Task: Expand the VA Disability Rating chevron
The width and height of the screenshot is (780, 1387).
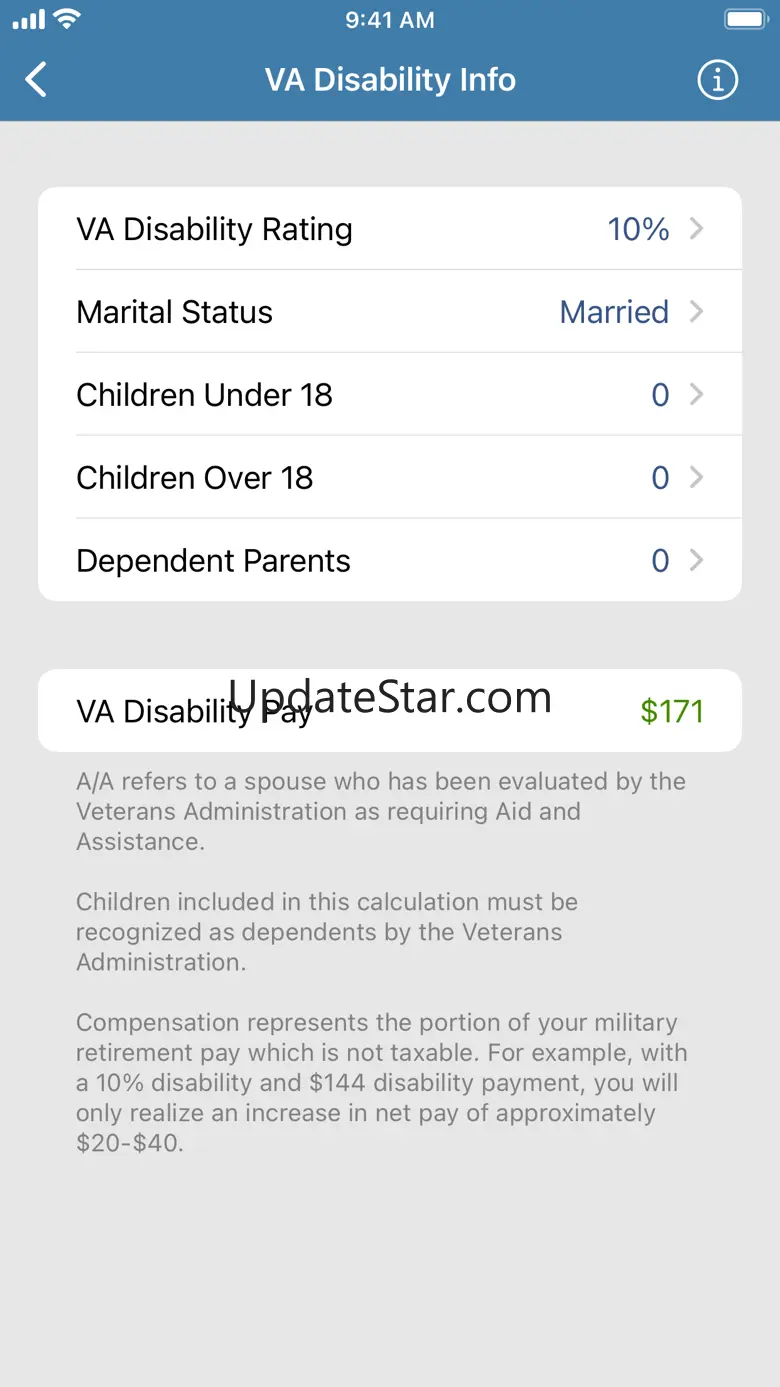Action: 697,229
